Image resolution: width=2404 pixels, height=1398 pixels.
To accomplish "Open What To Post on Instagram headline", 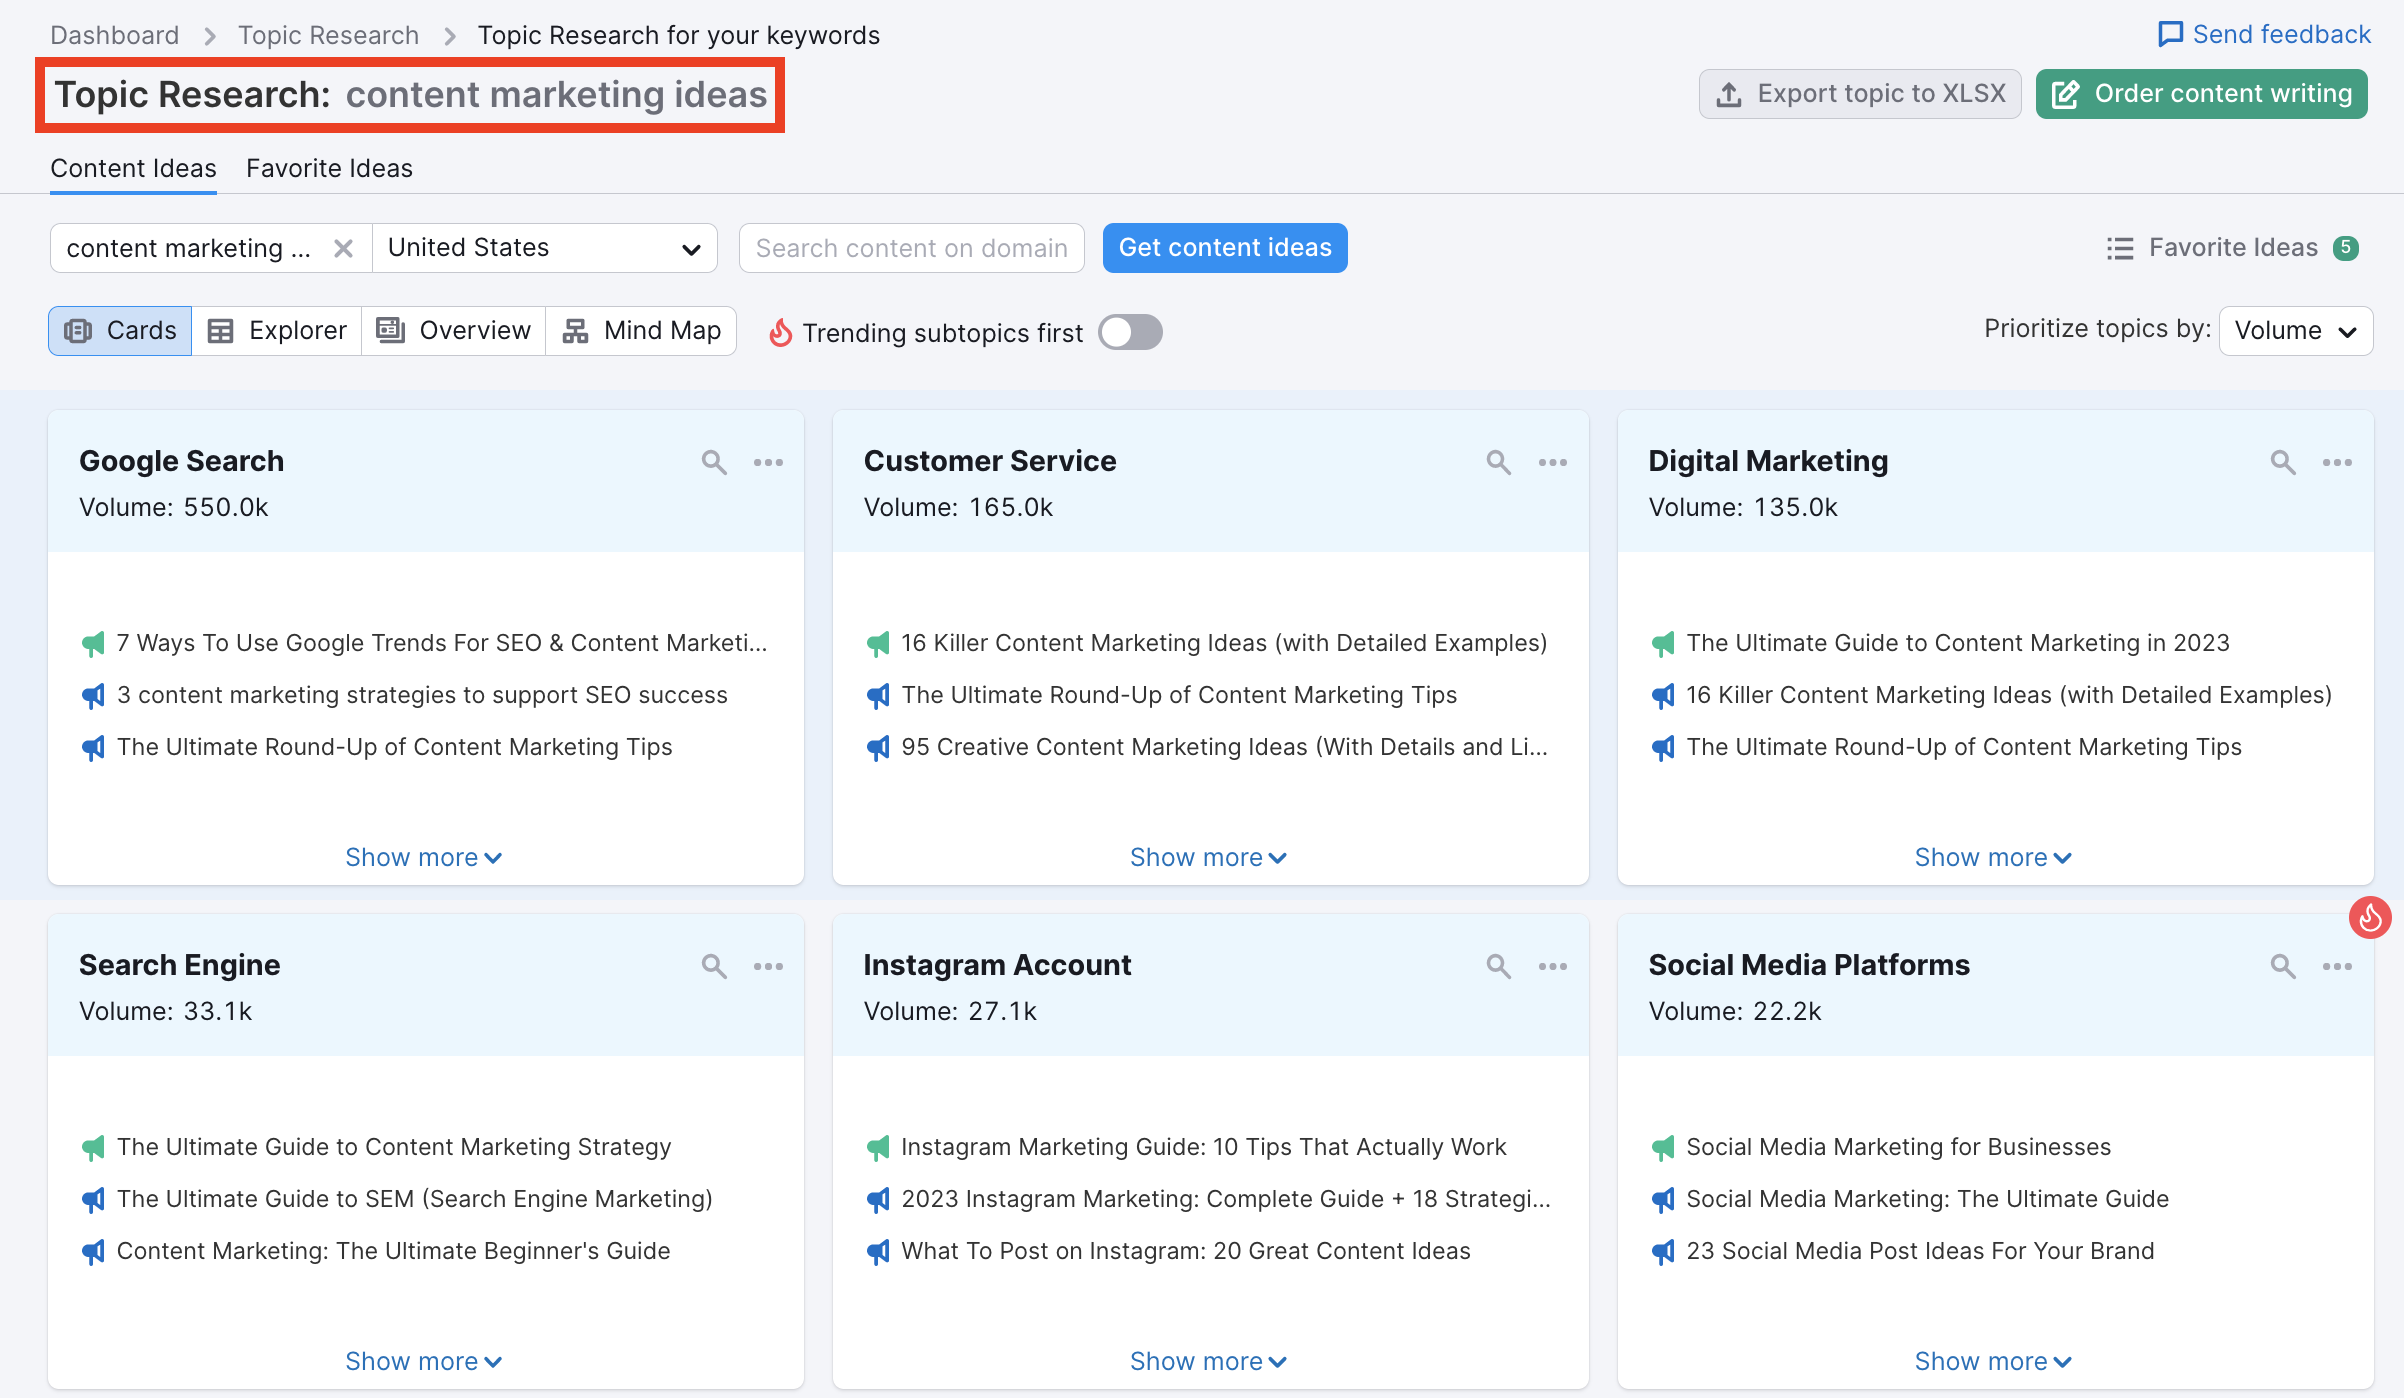I will [x=1186, y=1251].
